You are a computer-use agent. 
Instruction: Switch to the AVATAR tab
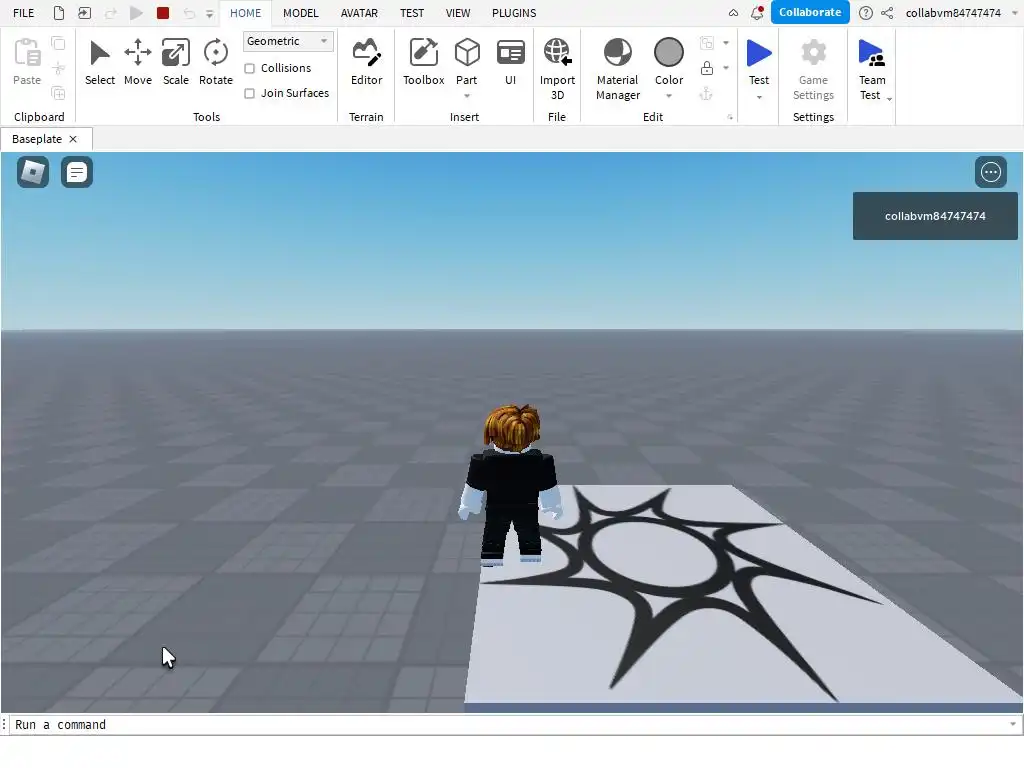click(x=359, y=12)
